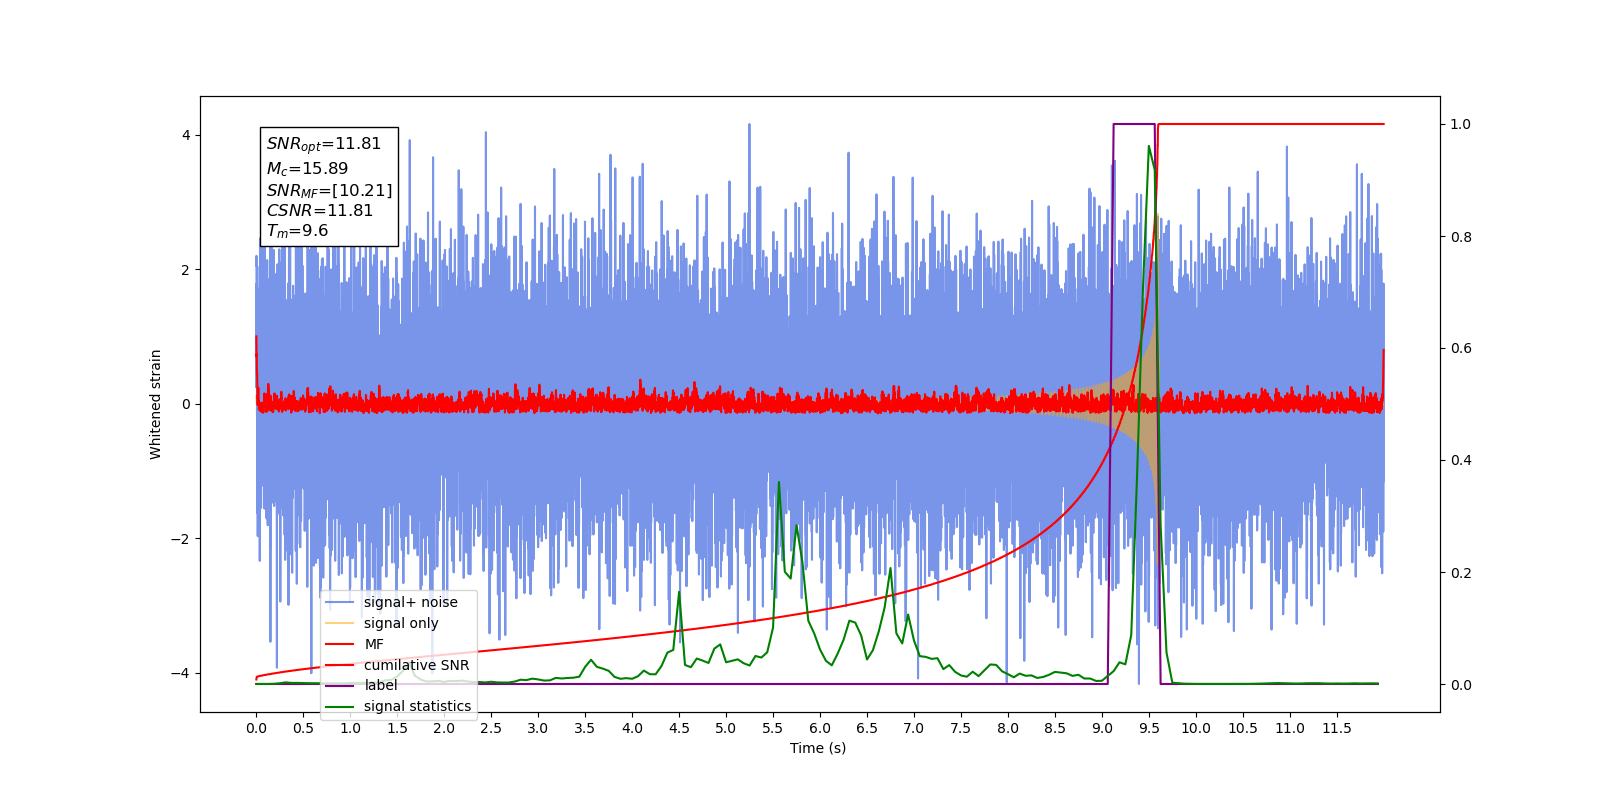The height and width of the screenshot is (800, 1600).
Task: Click the 0.6 tick on the right-hand axis
Action: point(1461,349)
